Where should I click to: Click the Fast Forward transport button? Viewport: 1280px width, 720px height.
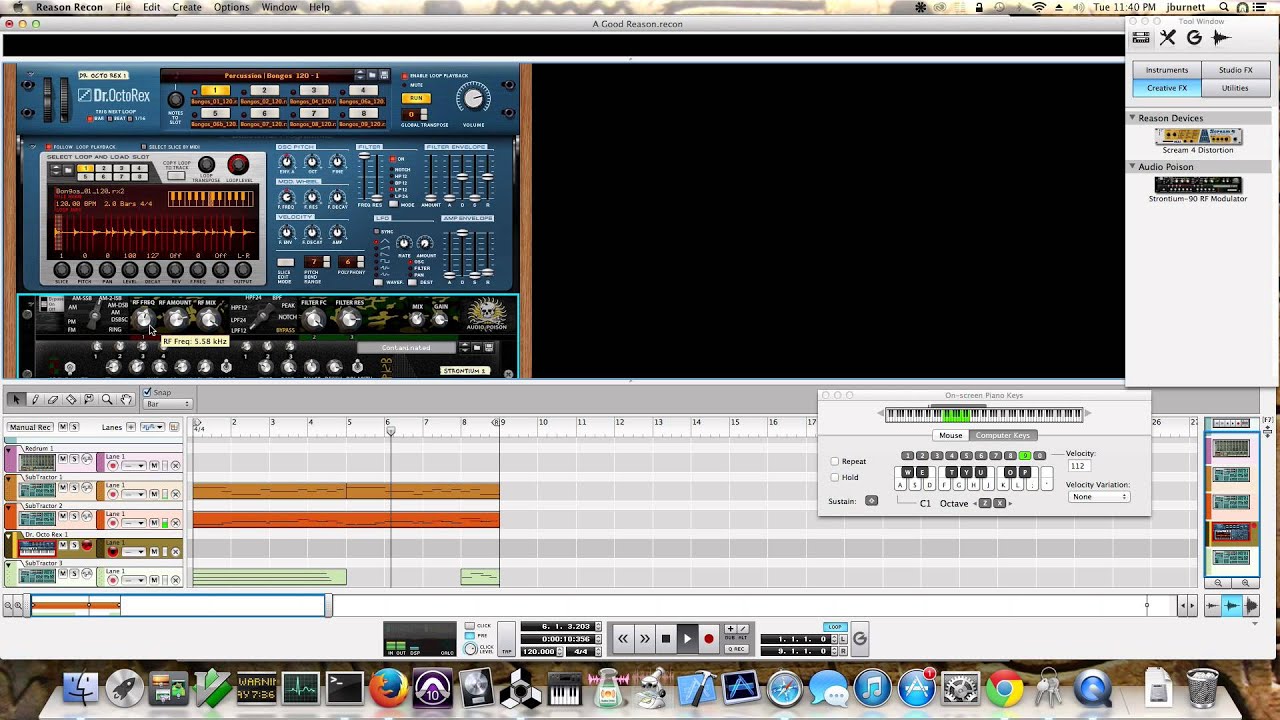pos(645,639)
